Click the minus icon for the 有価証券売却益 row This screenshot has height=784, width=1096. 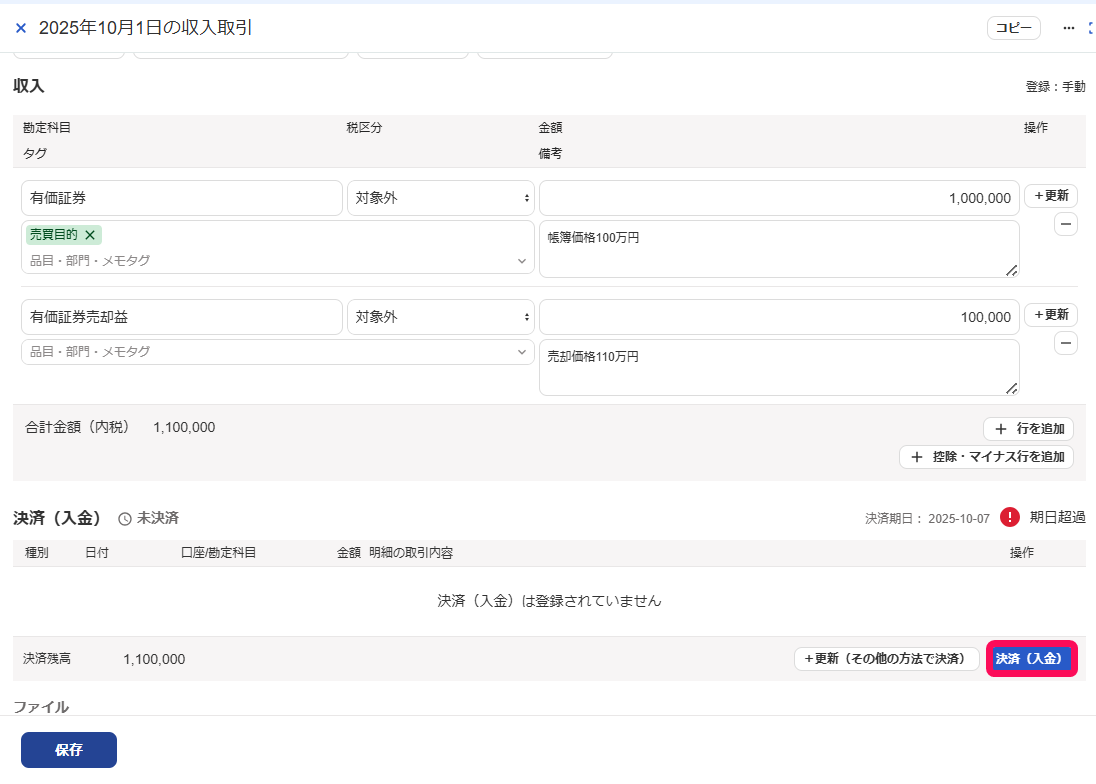pos(1065,343)
